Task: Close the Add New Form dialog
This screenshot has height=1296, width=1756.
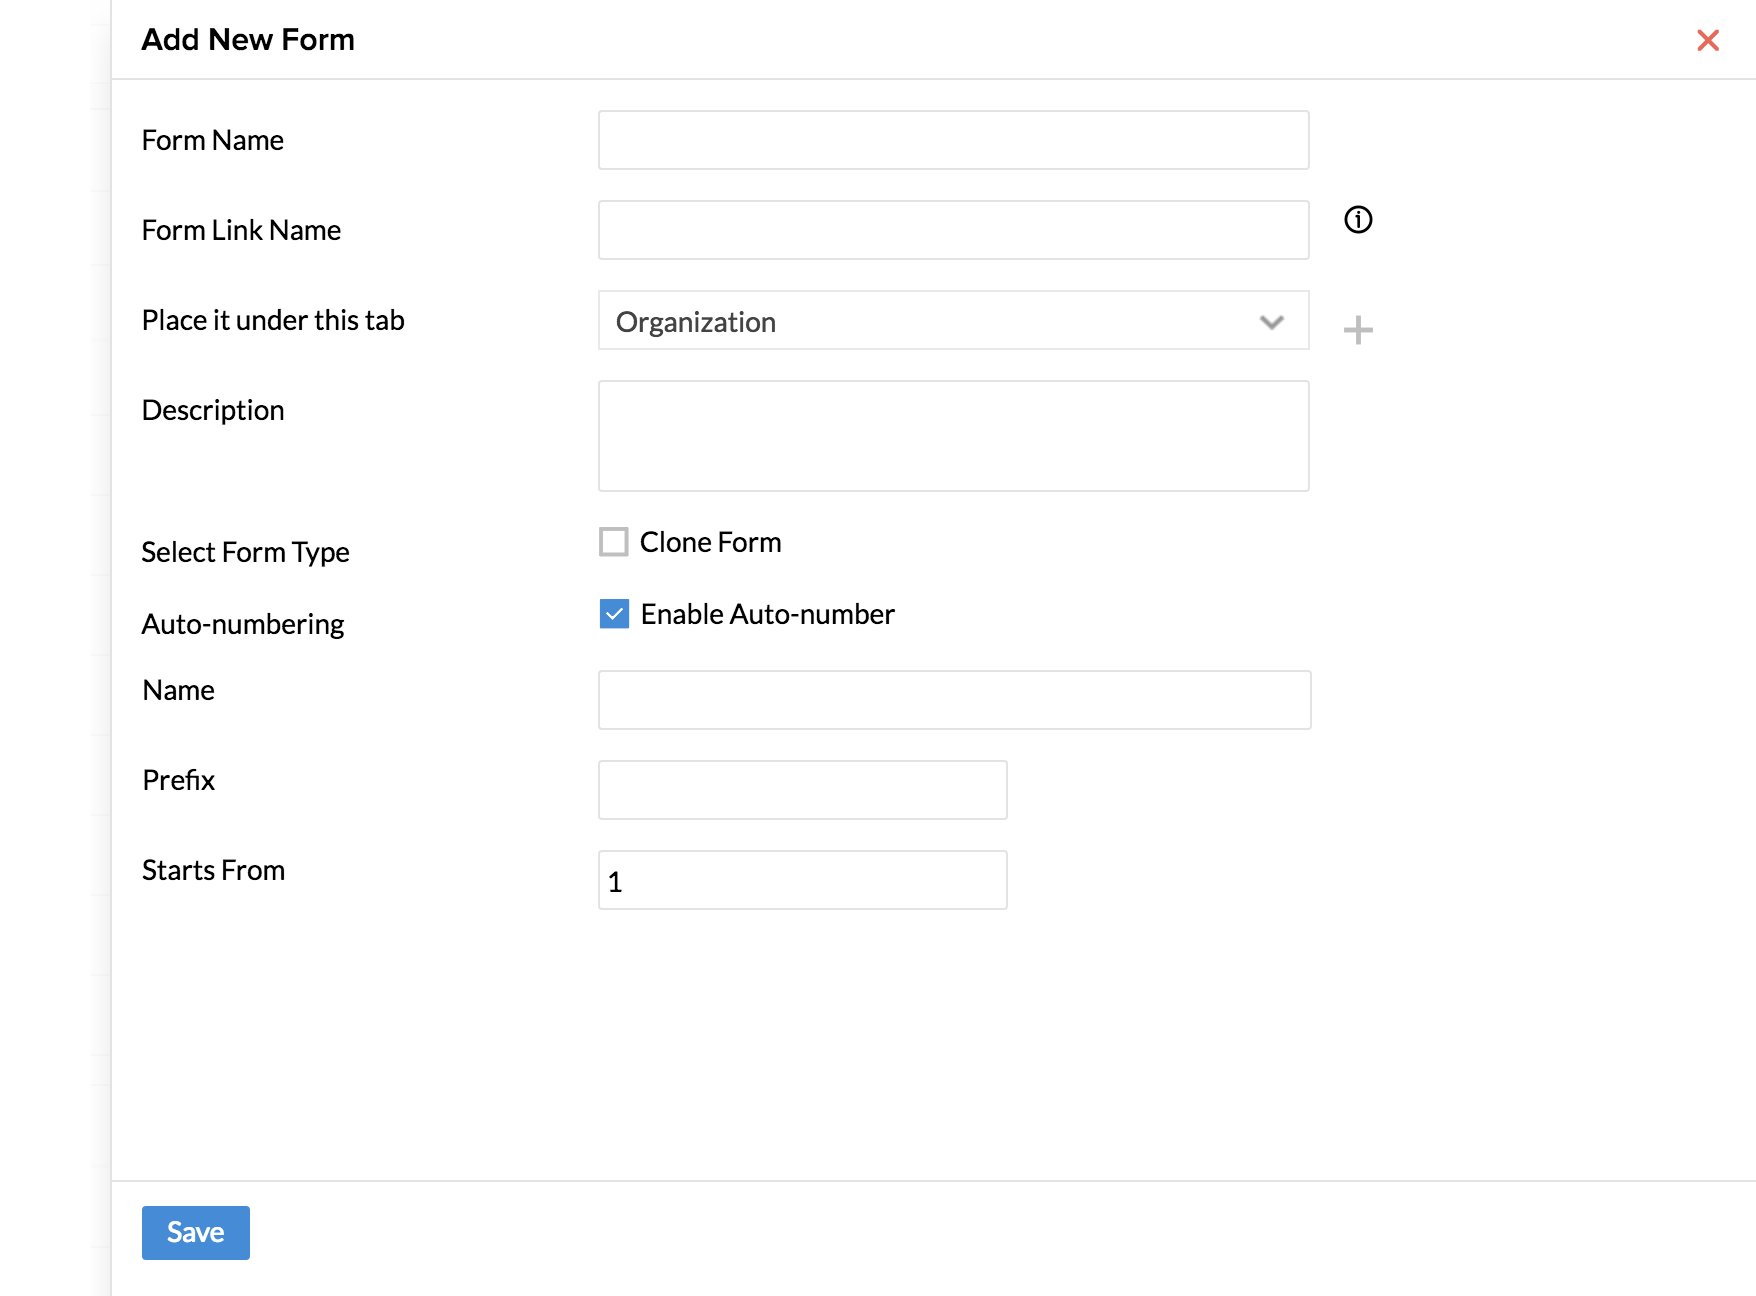Action: (x=1707, y=40)
